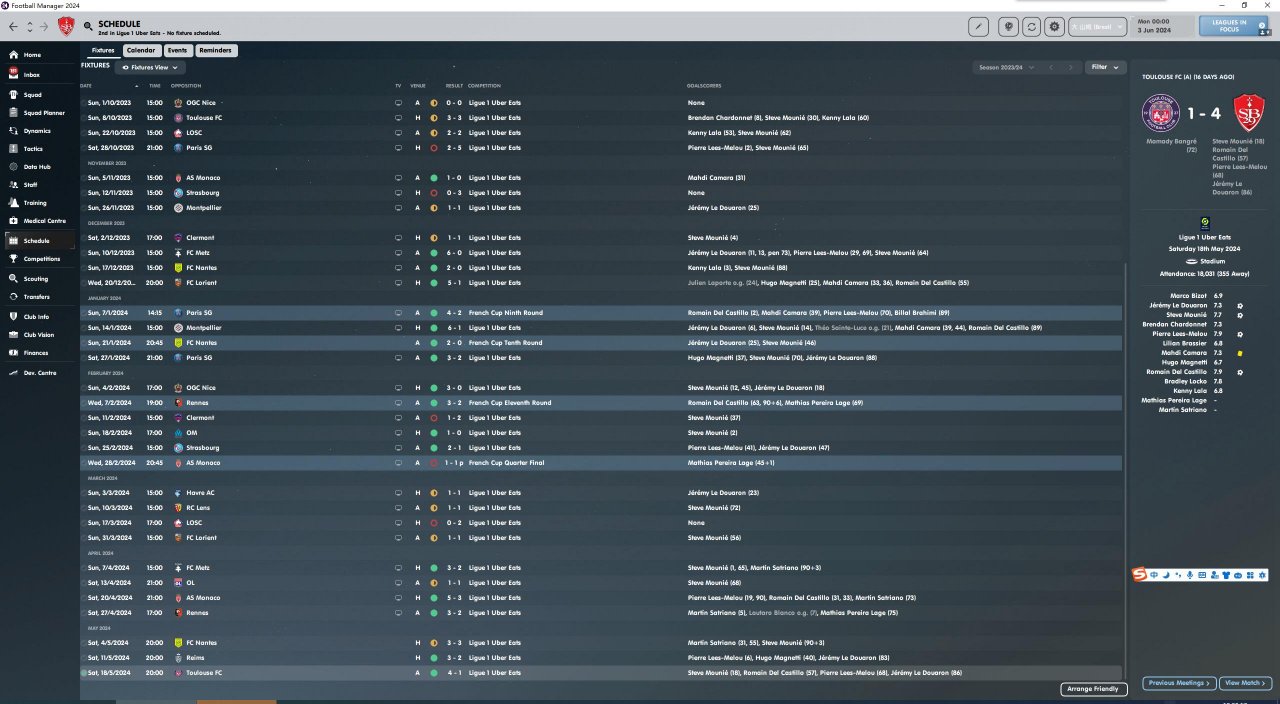Click Romain Del Castillo in the lineup ratings
The width and height of the screenshot is (1280, 704).
pyautogui.click(x=1174, y=372)
